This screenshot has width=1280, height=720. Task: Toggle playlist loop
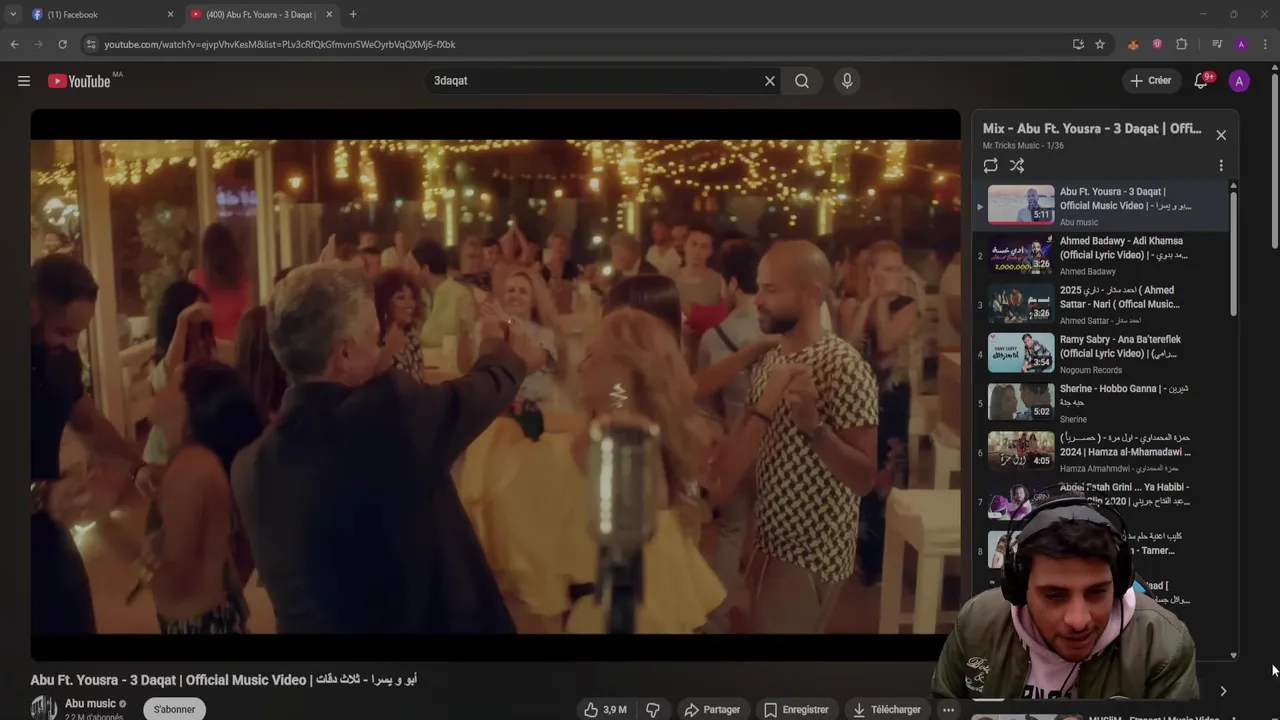[990, 166]
